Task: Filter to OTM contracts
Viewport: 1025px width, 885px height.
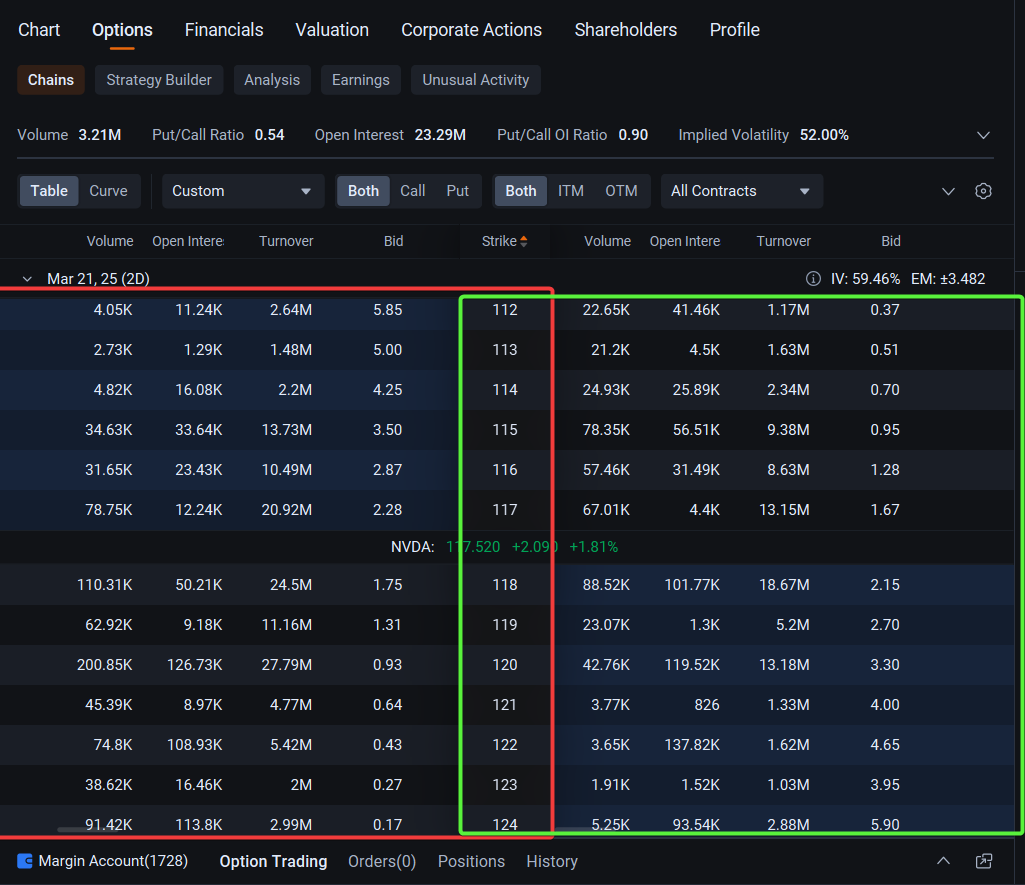Action: [x=621, y=191]
